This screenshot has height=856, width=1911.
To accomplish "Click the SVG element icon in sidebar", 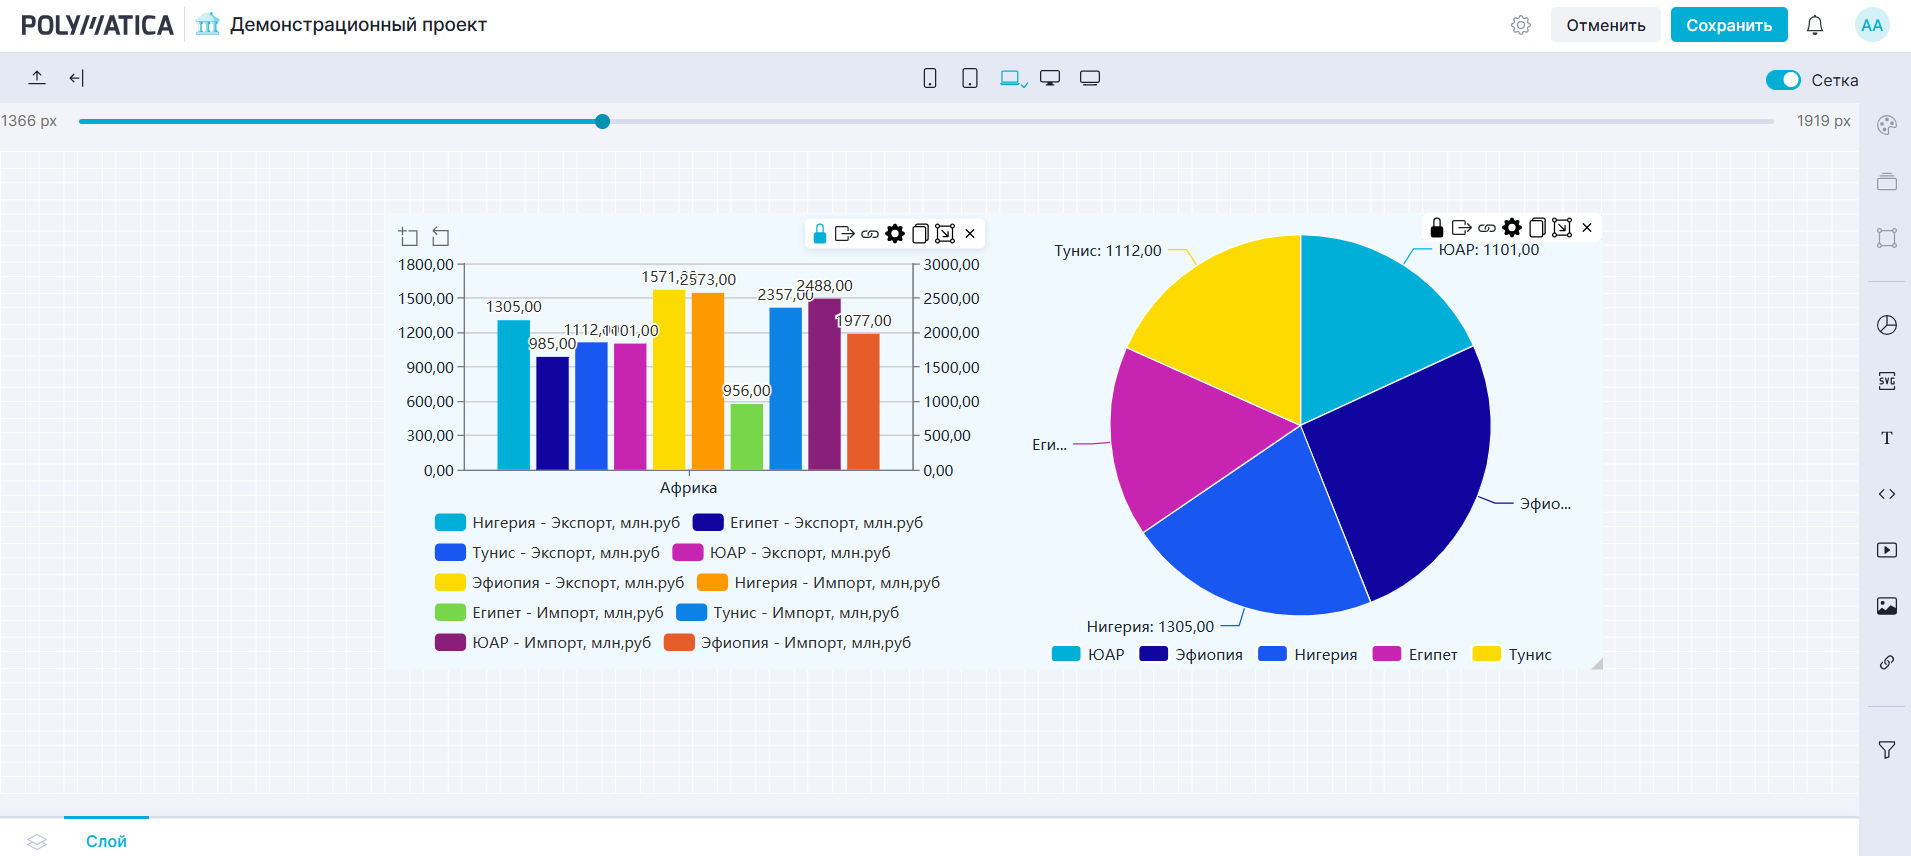I will (x=1886, y=381).
